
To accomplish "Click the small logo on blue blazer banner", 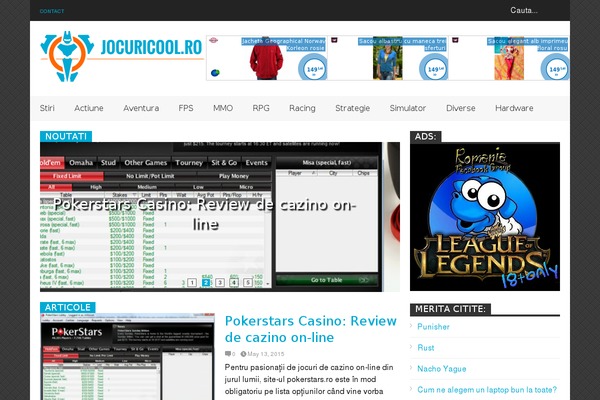I will click(x=334, y=40).
